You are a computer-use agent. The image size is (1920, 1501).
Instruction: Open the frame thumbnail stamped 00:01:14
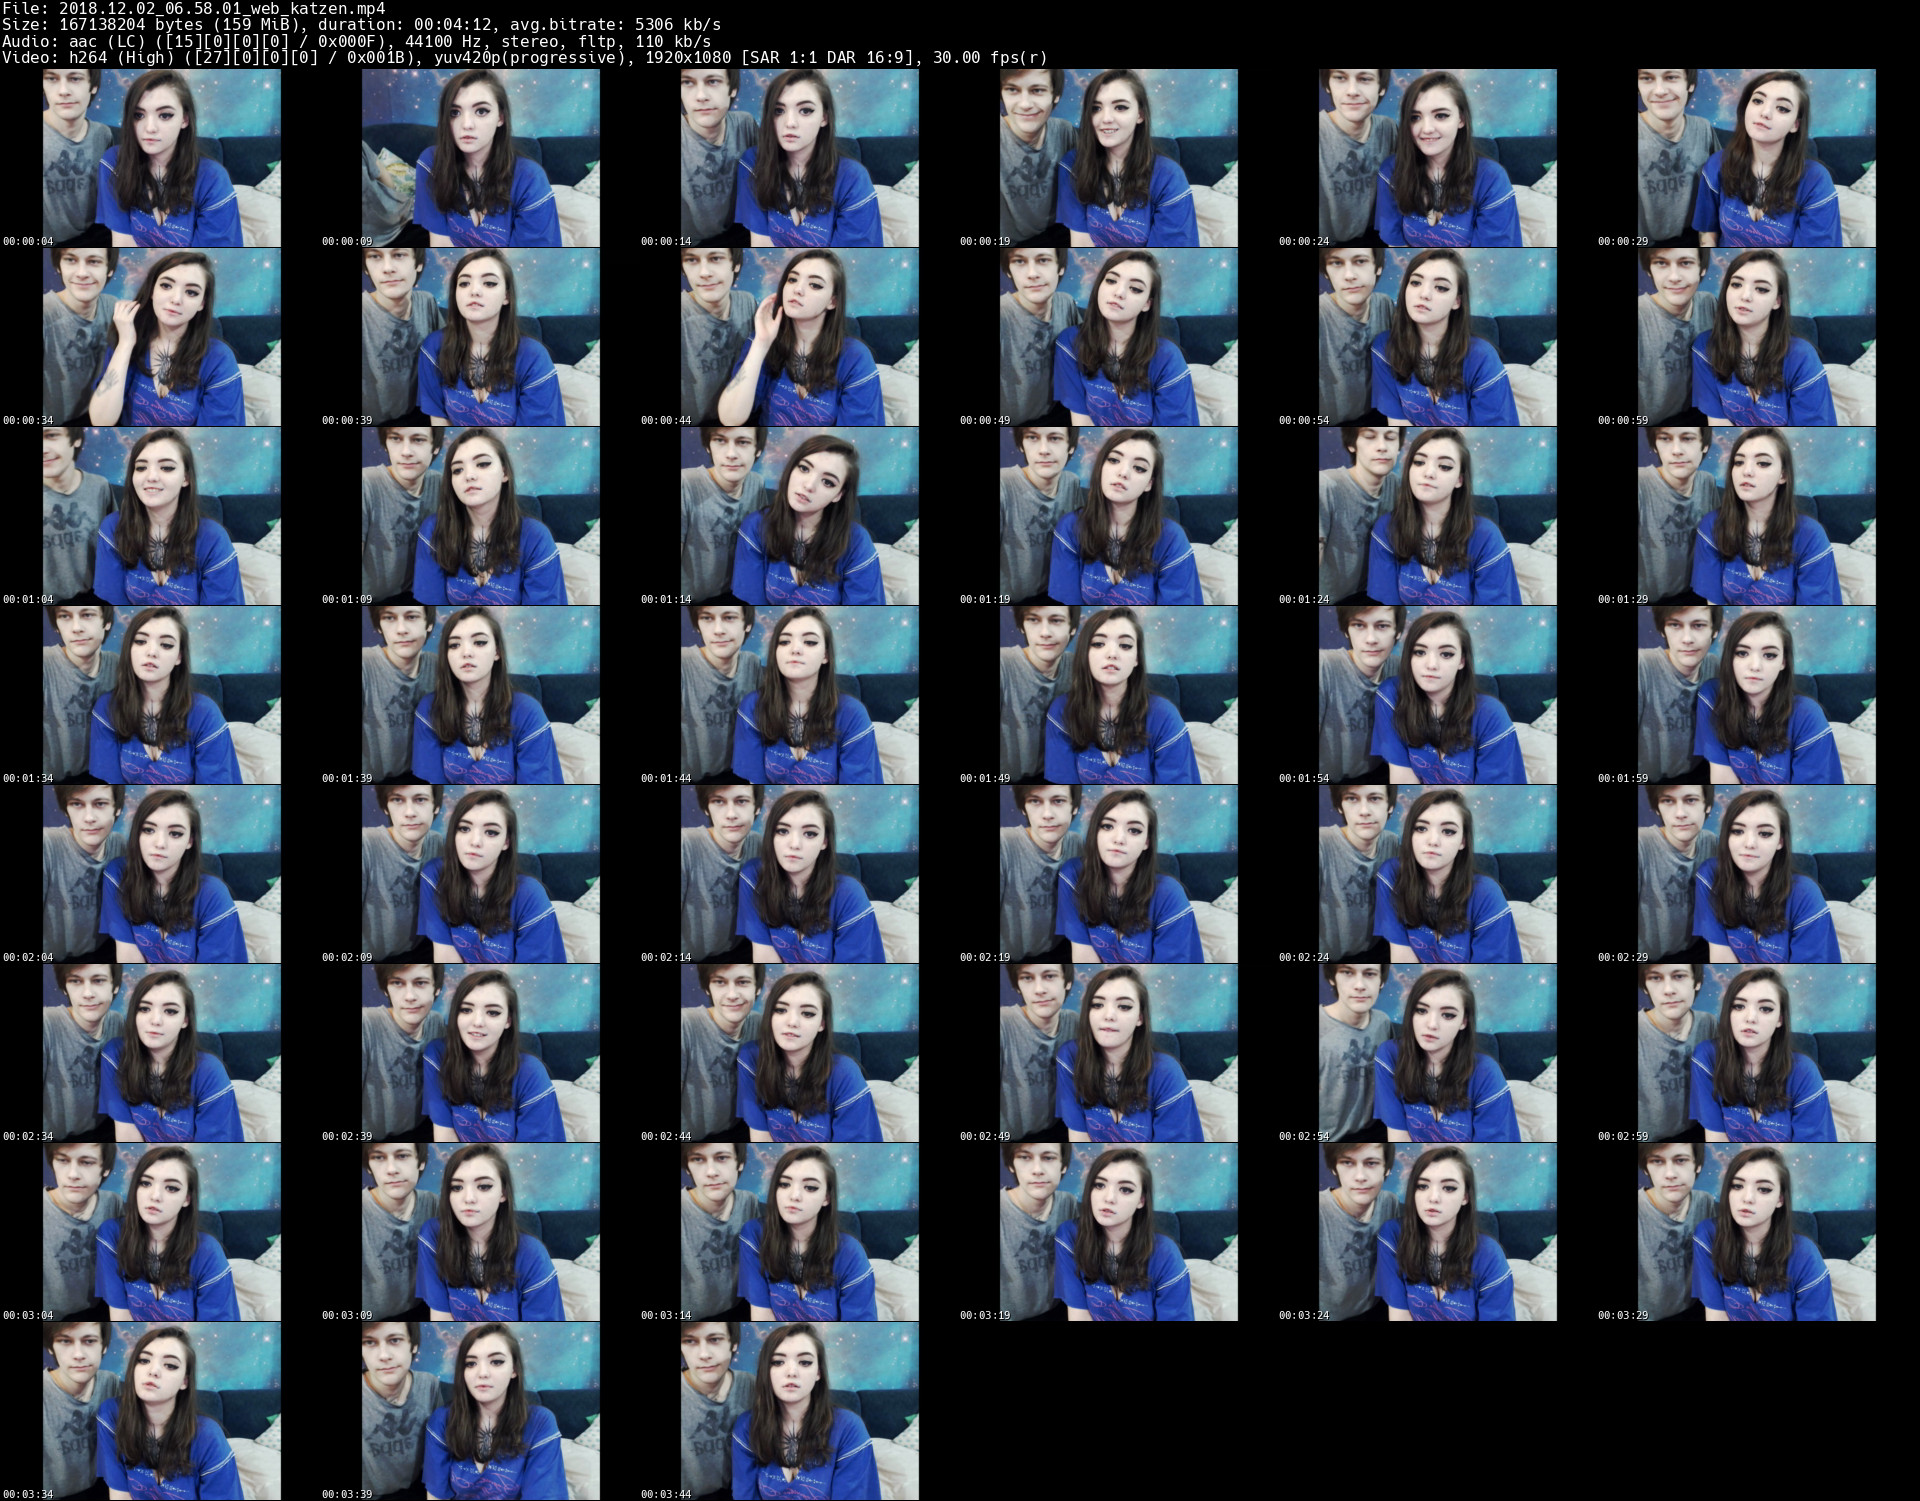click(800, 516)
